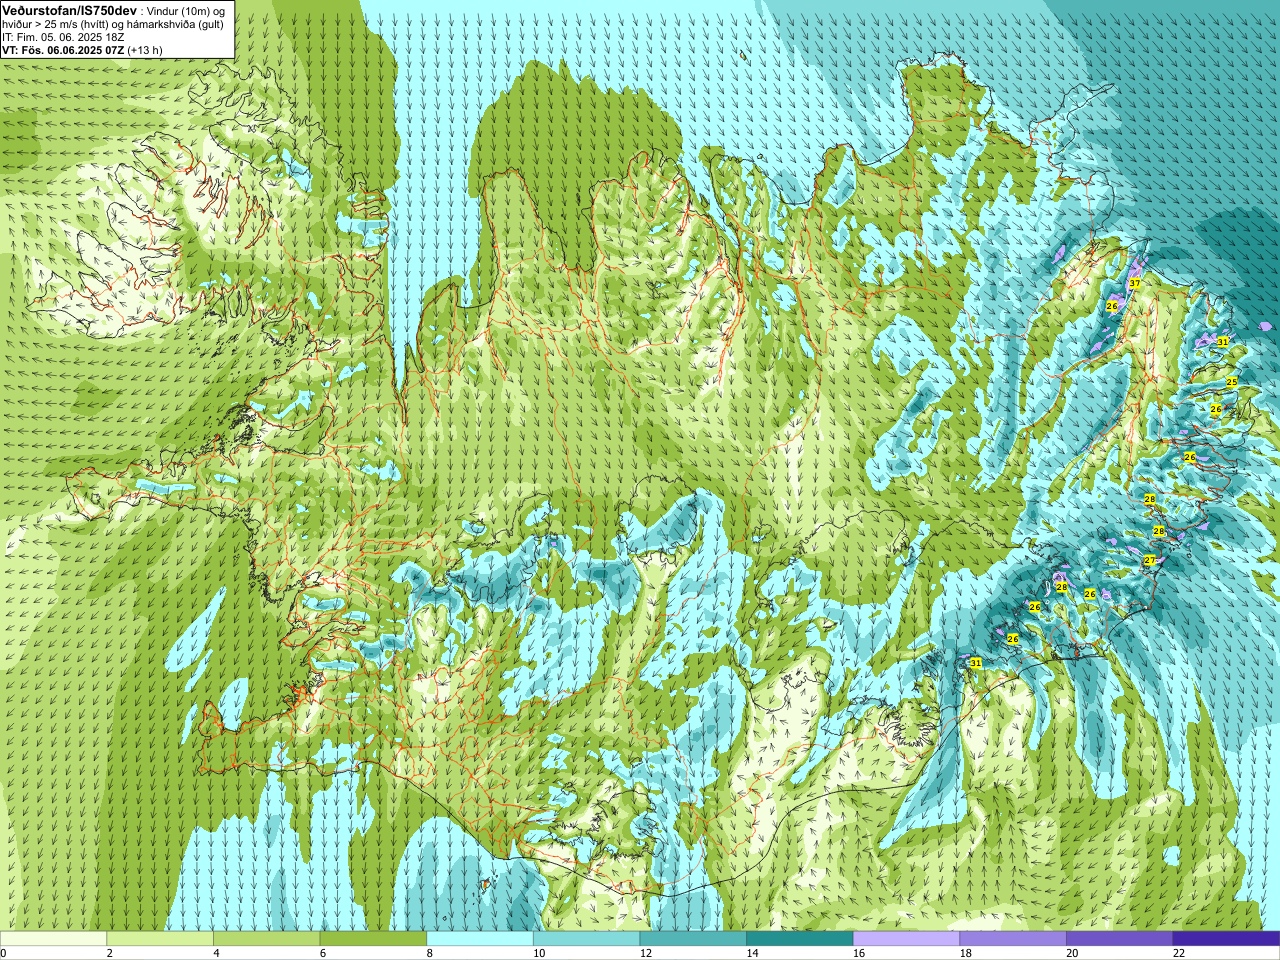This screenshot has height=960, width=1280.
Task: Click the scale tick label 18
Action: [966, 953]
